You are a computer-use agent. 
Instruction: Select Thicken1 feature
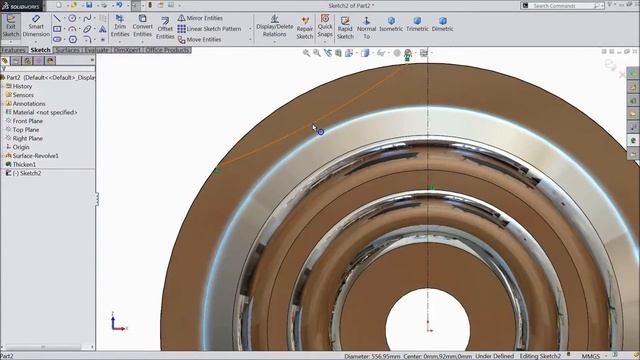click(x=21, y=164)
